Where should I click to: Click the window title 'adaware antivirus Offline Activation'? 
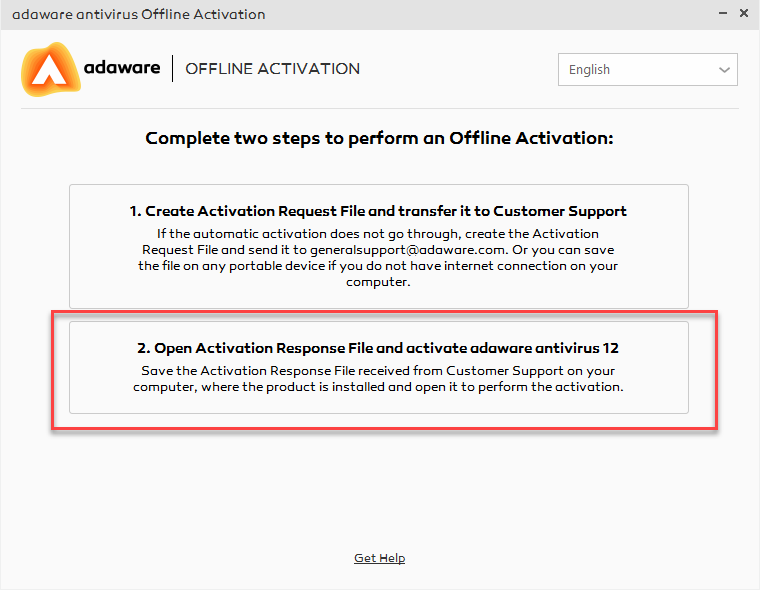pos(139,14)
